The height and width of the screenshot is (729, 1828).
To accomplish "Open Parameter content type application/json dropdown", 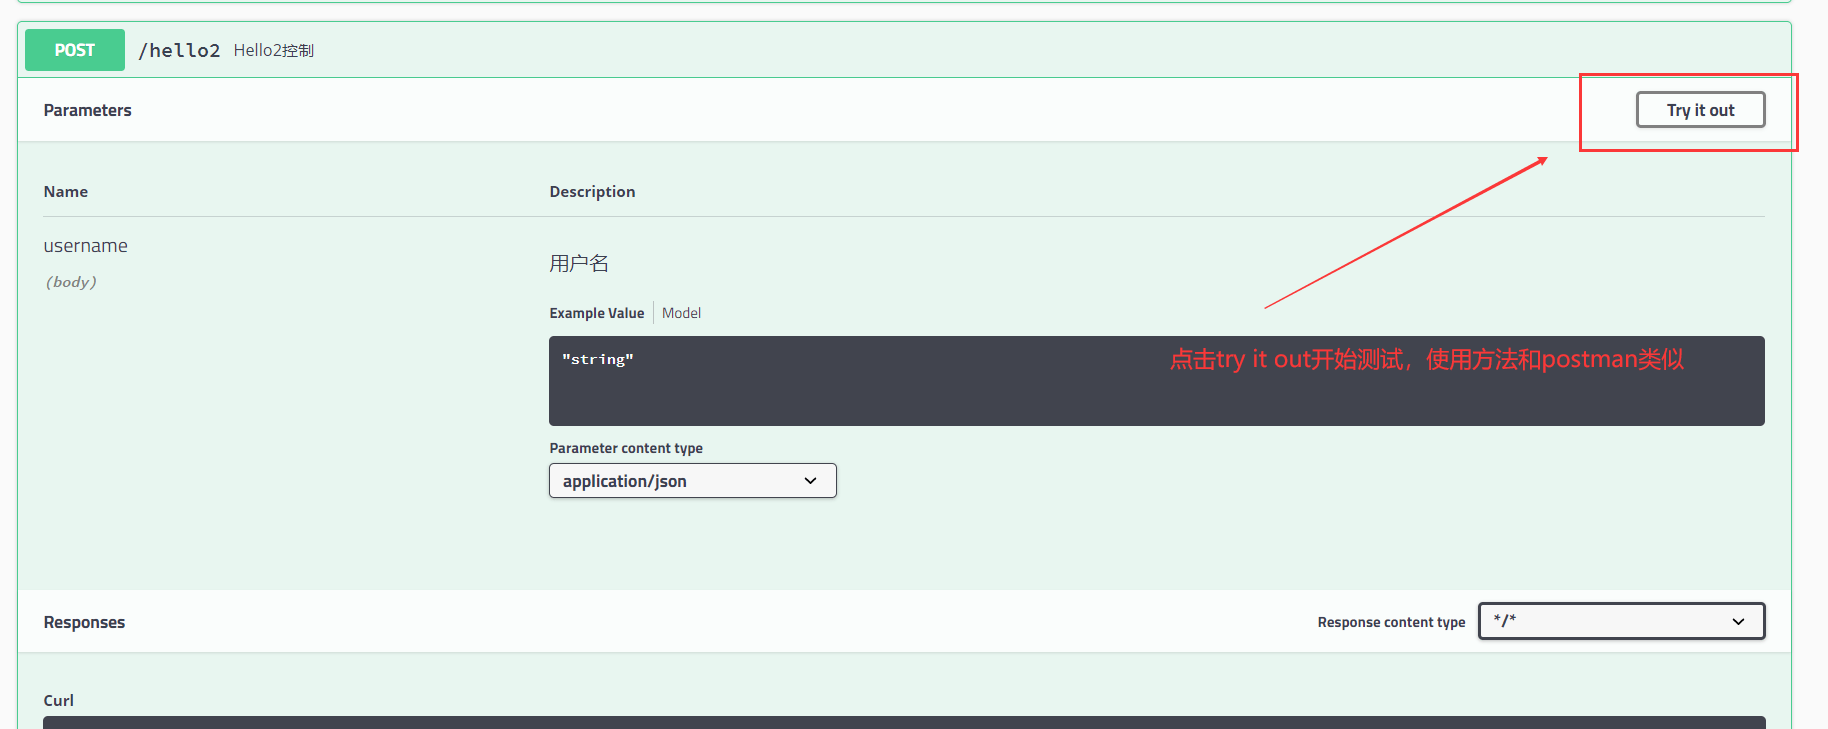I will click(x=692, y=481).
